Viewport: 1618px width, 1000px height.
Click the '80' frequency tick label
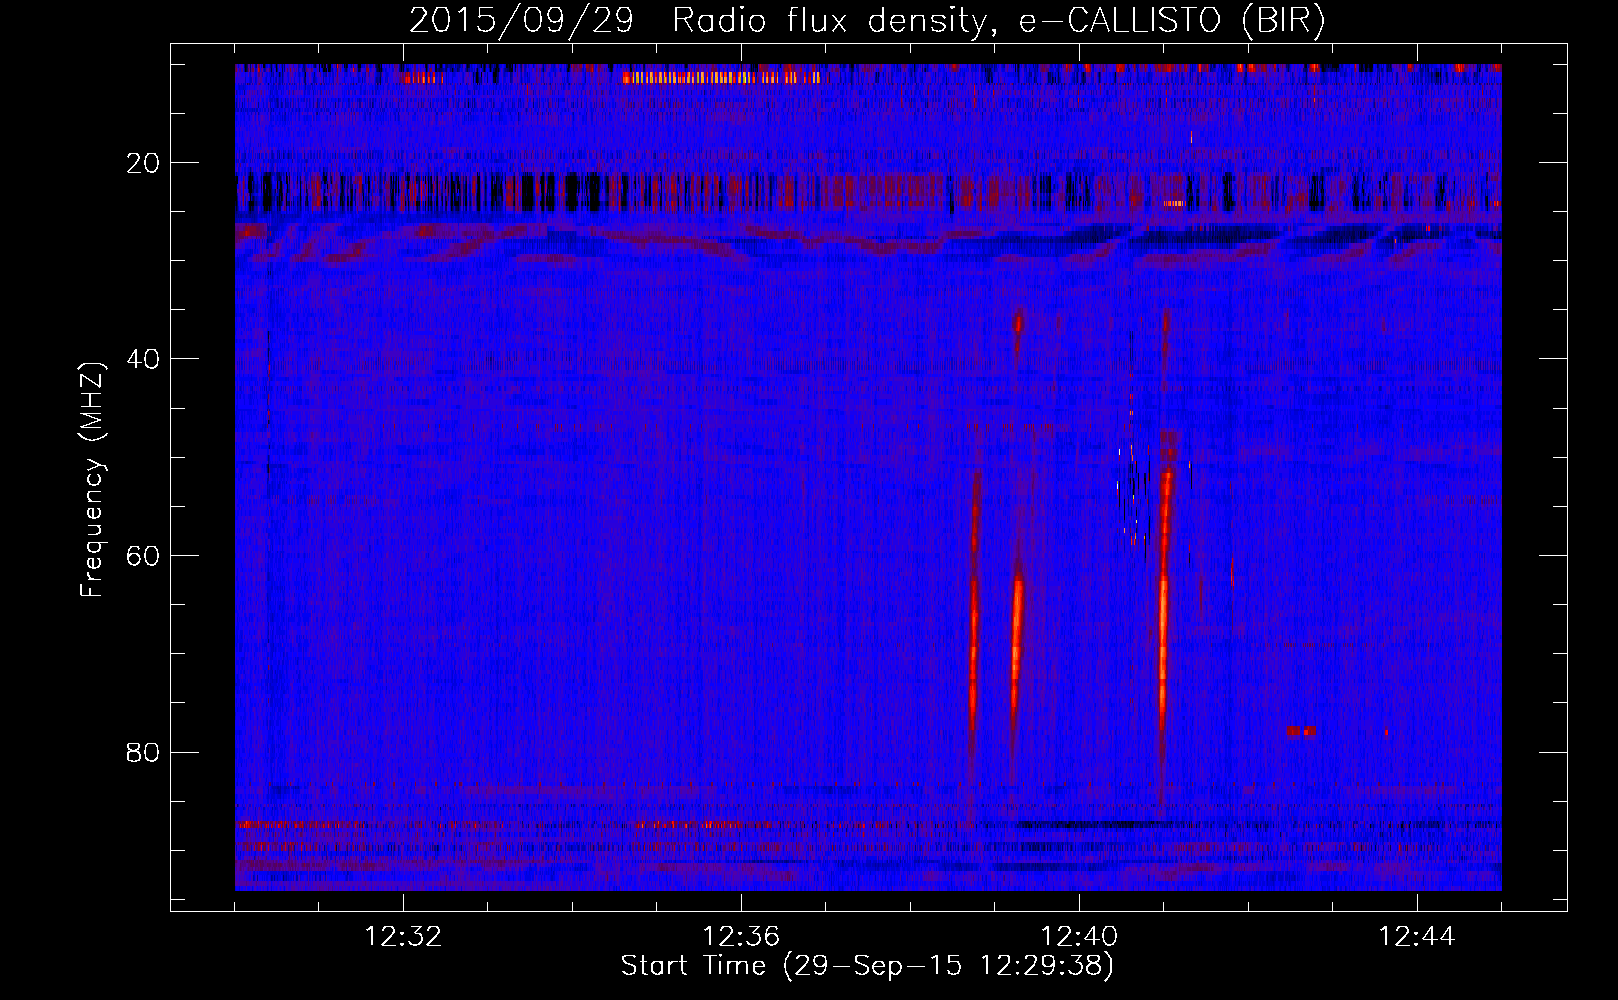tap(144, 752)
